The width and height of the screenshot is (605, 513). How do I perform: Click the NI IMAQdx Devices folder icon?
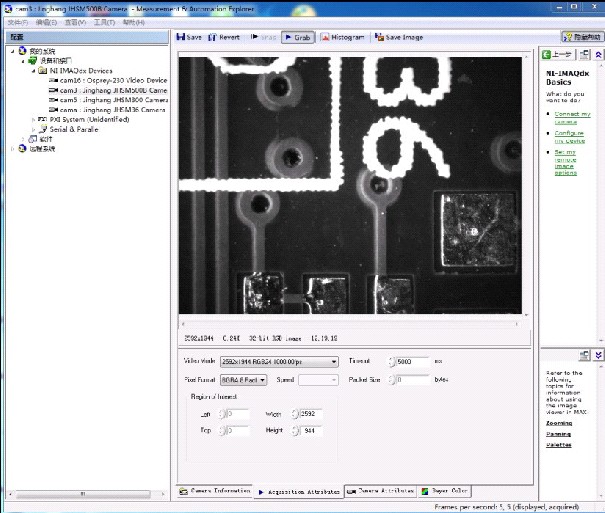click(x=43, y=71)
